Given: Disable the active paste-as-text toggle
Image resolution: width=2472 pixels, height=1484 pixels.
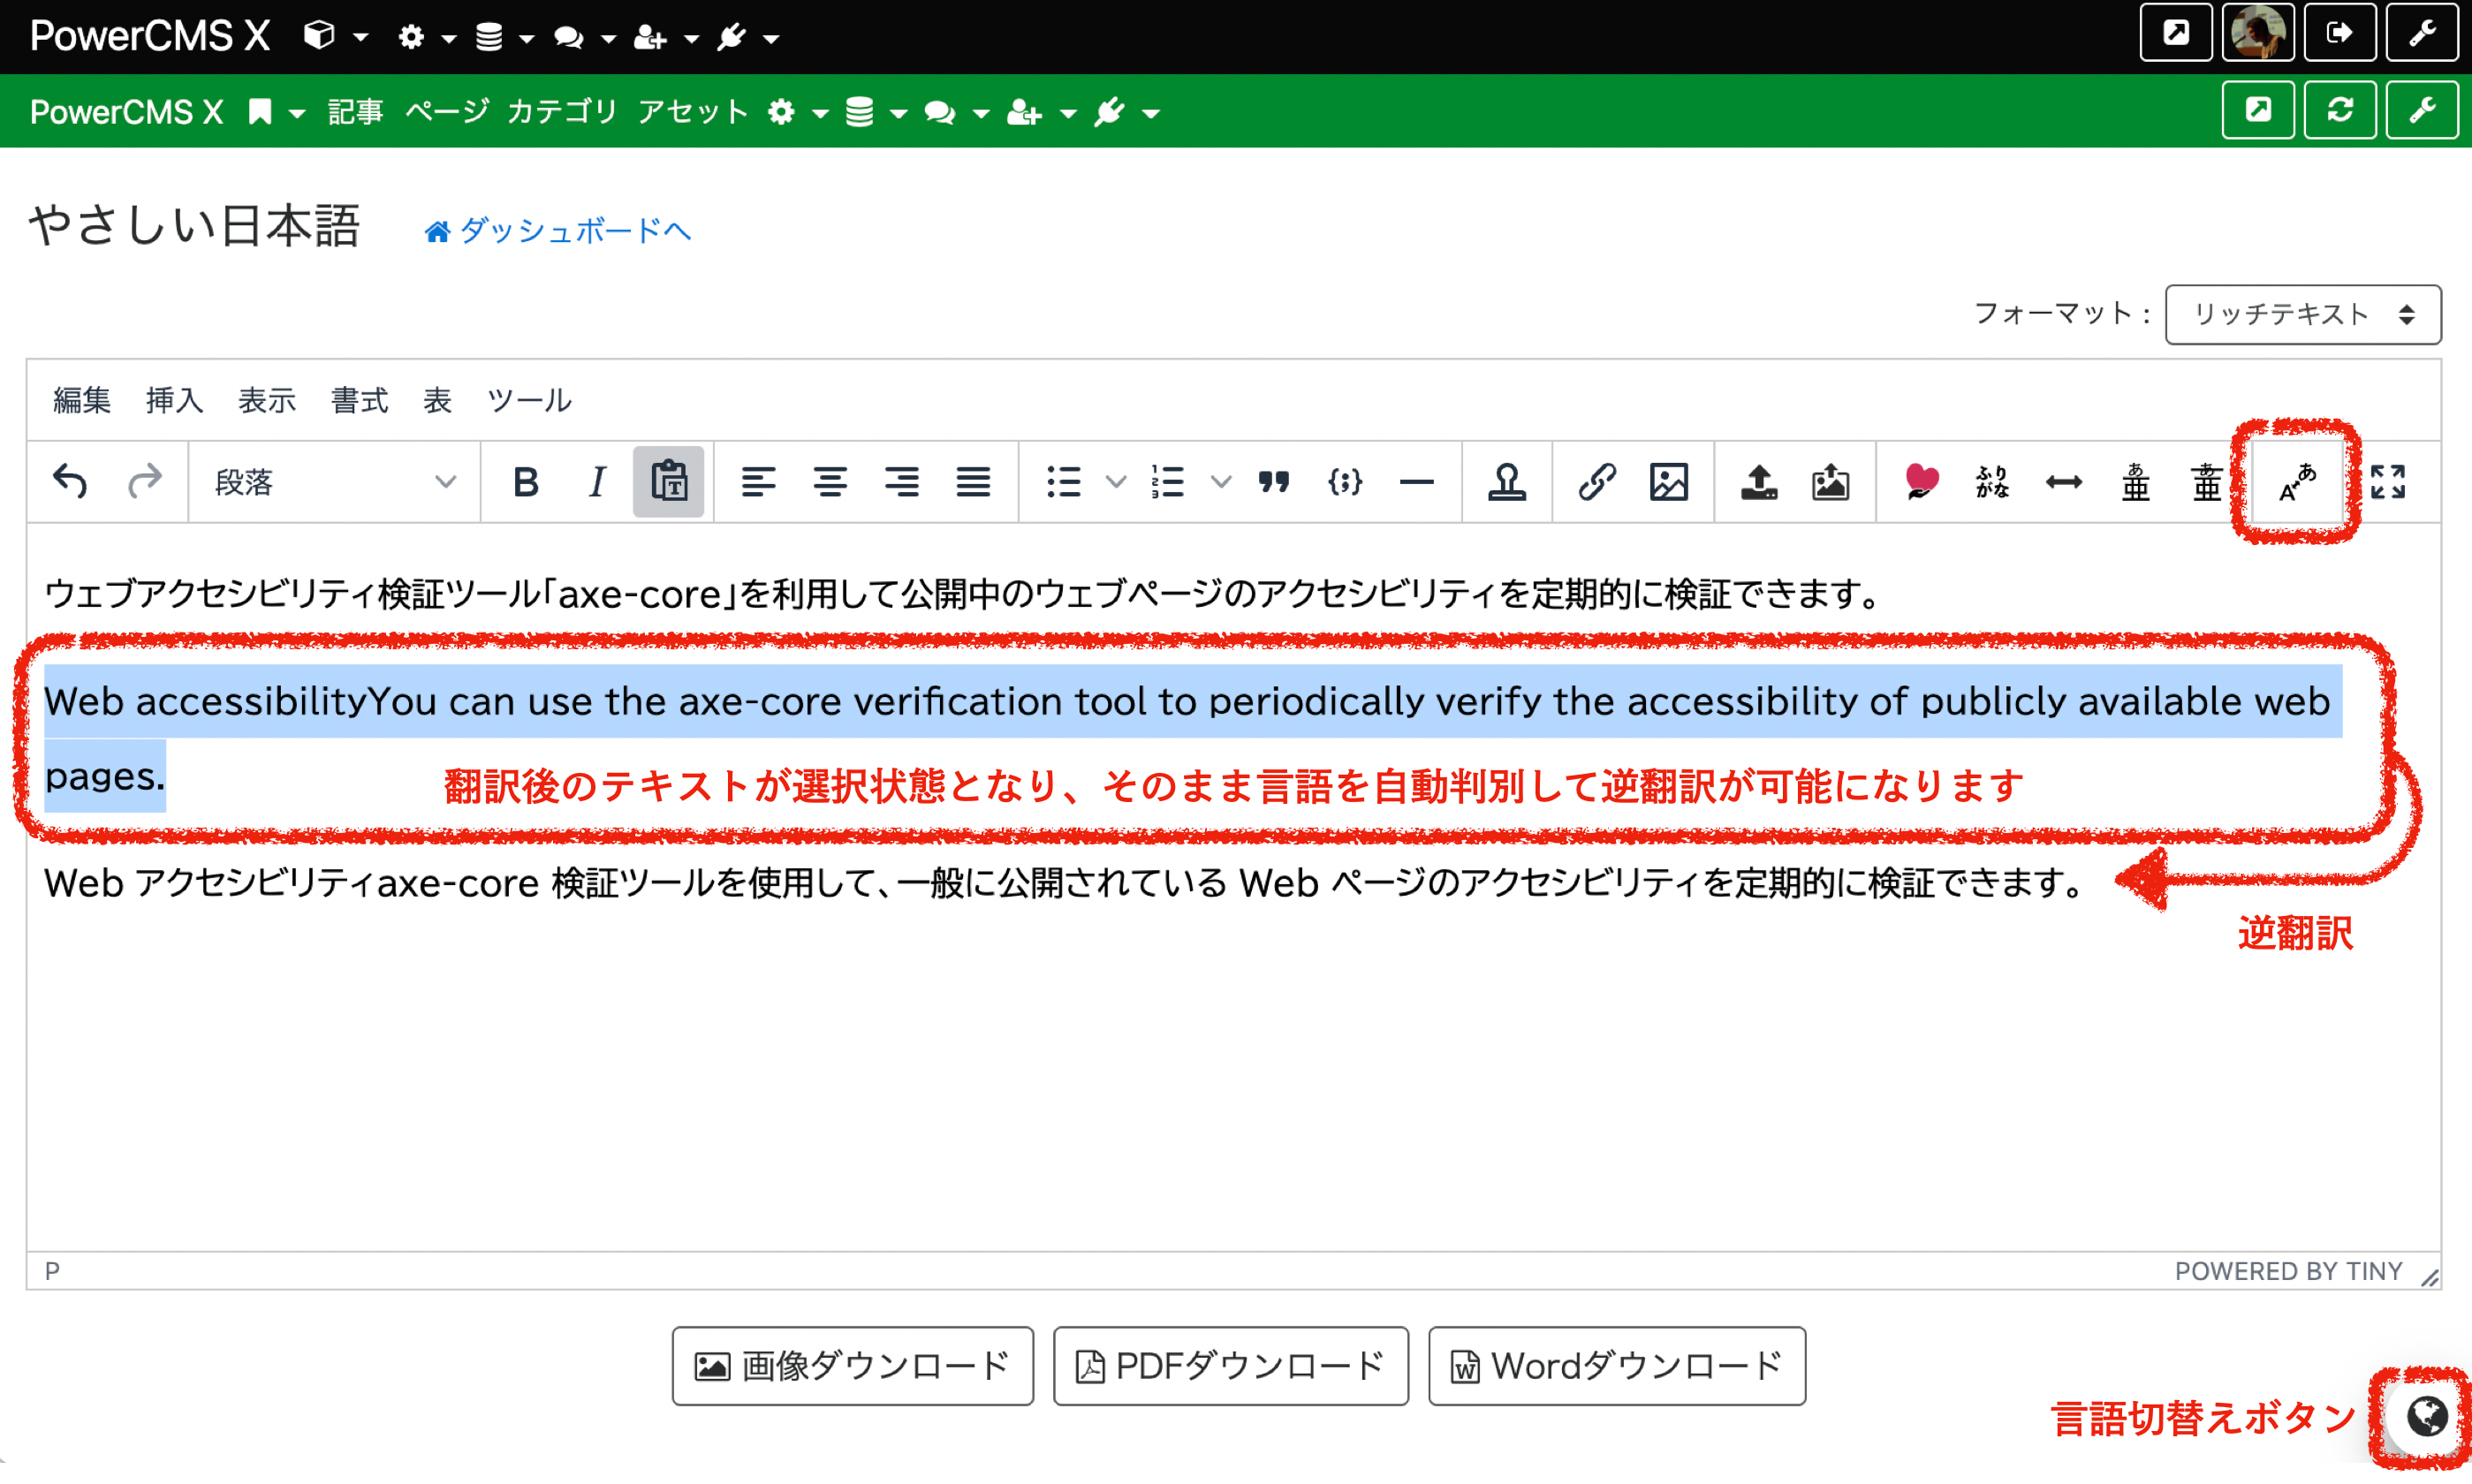Looking at the screenshot, I should pos(668,481).
